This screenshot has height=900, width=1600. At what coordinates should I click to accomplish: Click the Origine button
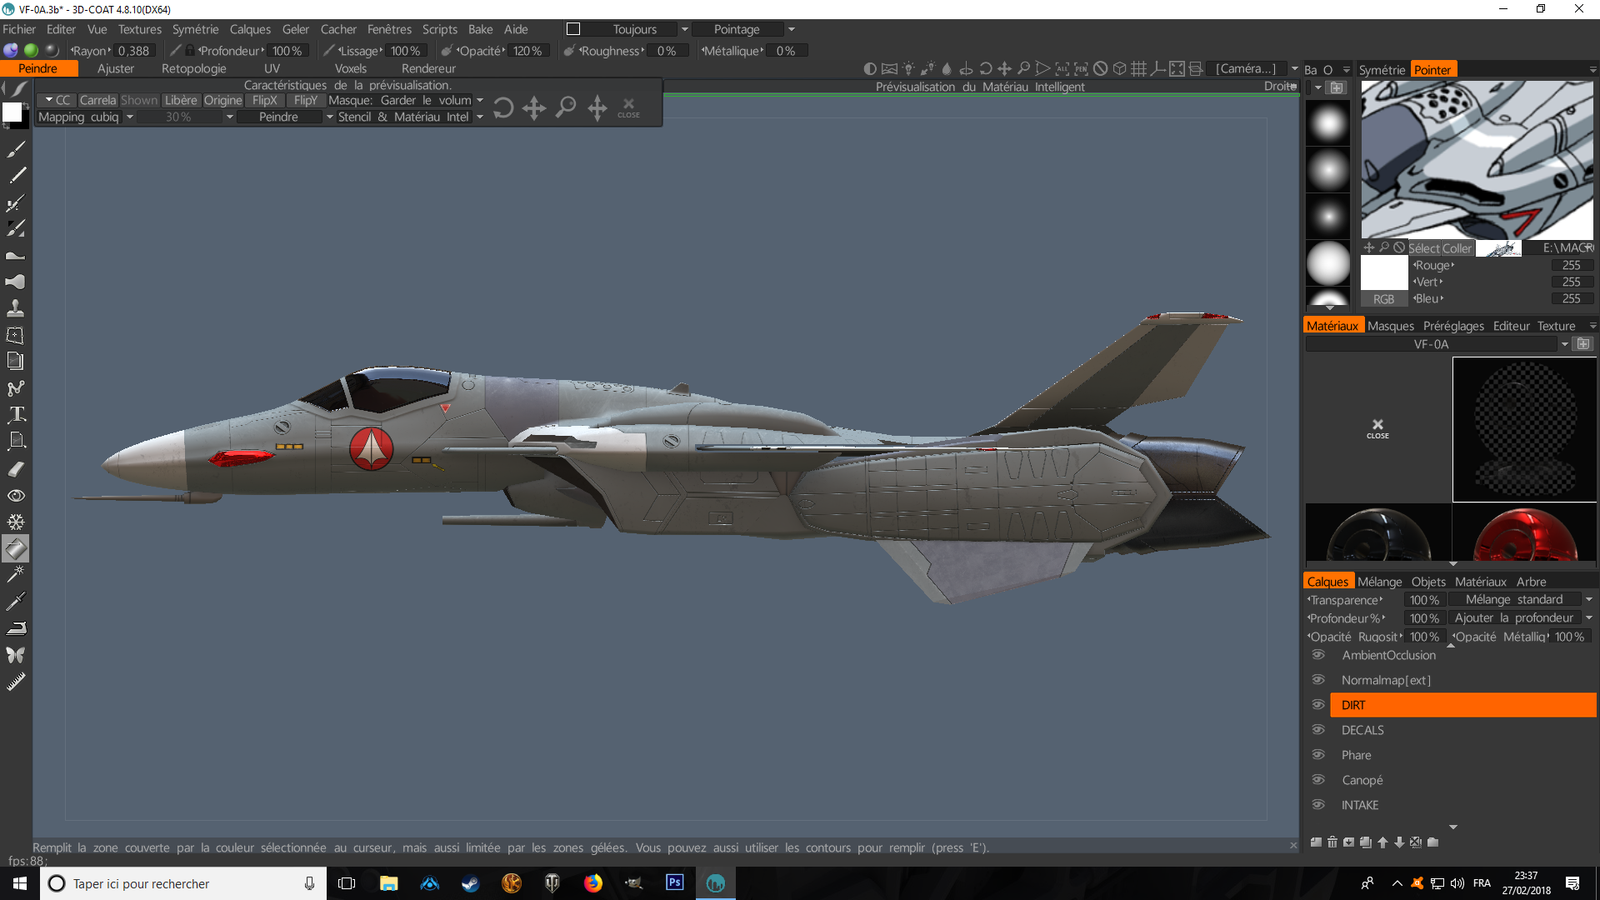click(x=223, y=100)
